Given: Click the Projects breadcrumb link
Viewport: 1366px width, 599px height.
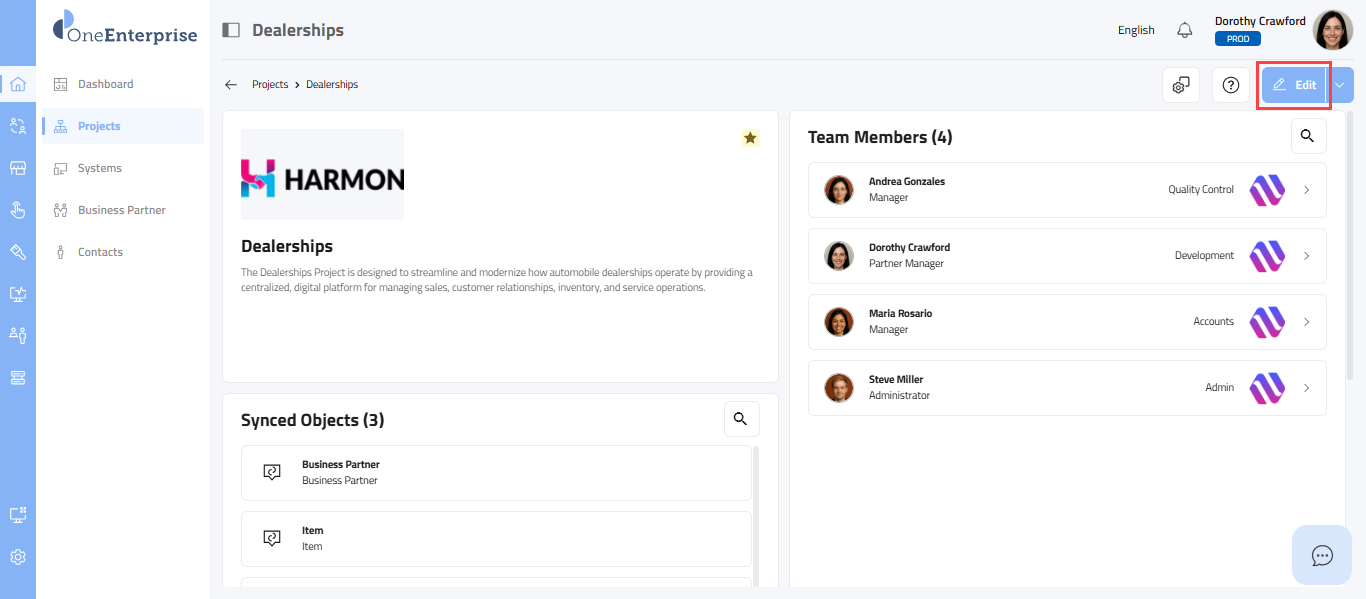Looking at the screenshot, I should 270,85.
